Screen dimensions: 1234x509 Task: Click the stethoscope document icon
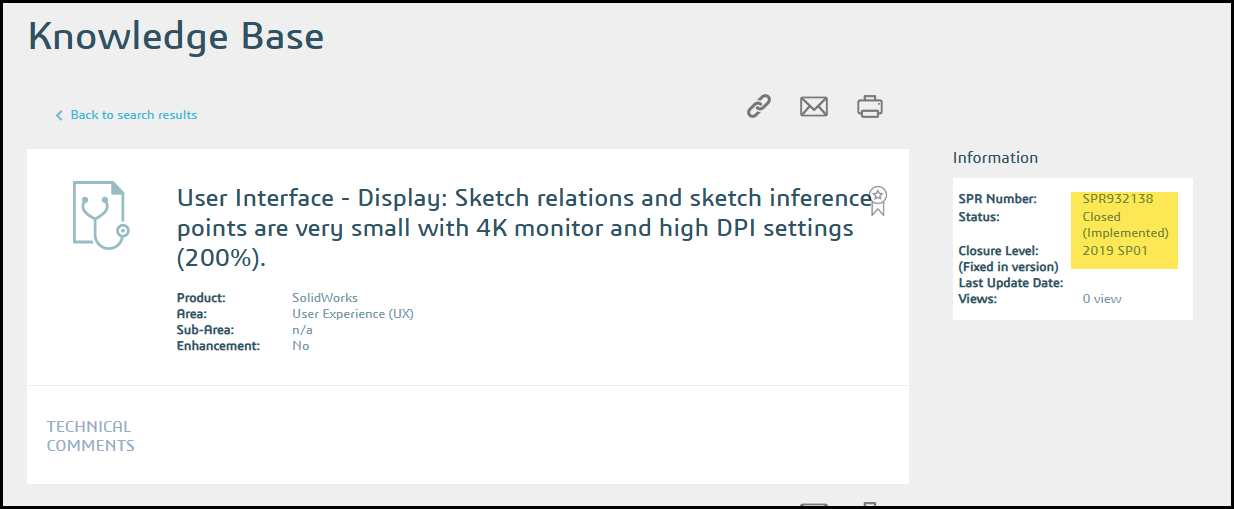pos(101,213)
